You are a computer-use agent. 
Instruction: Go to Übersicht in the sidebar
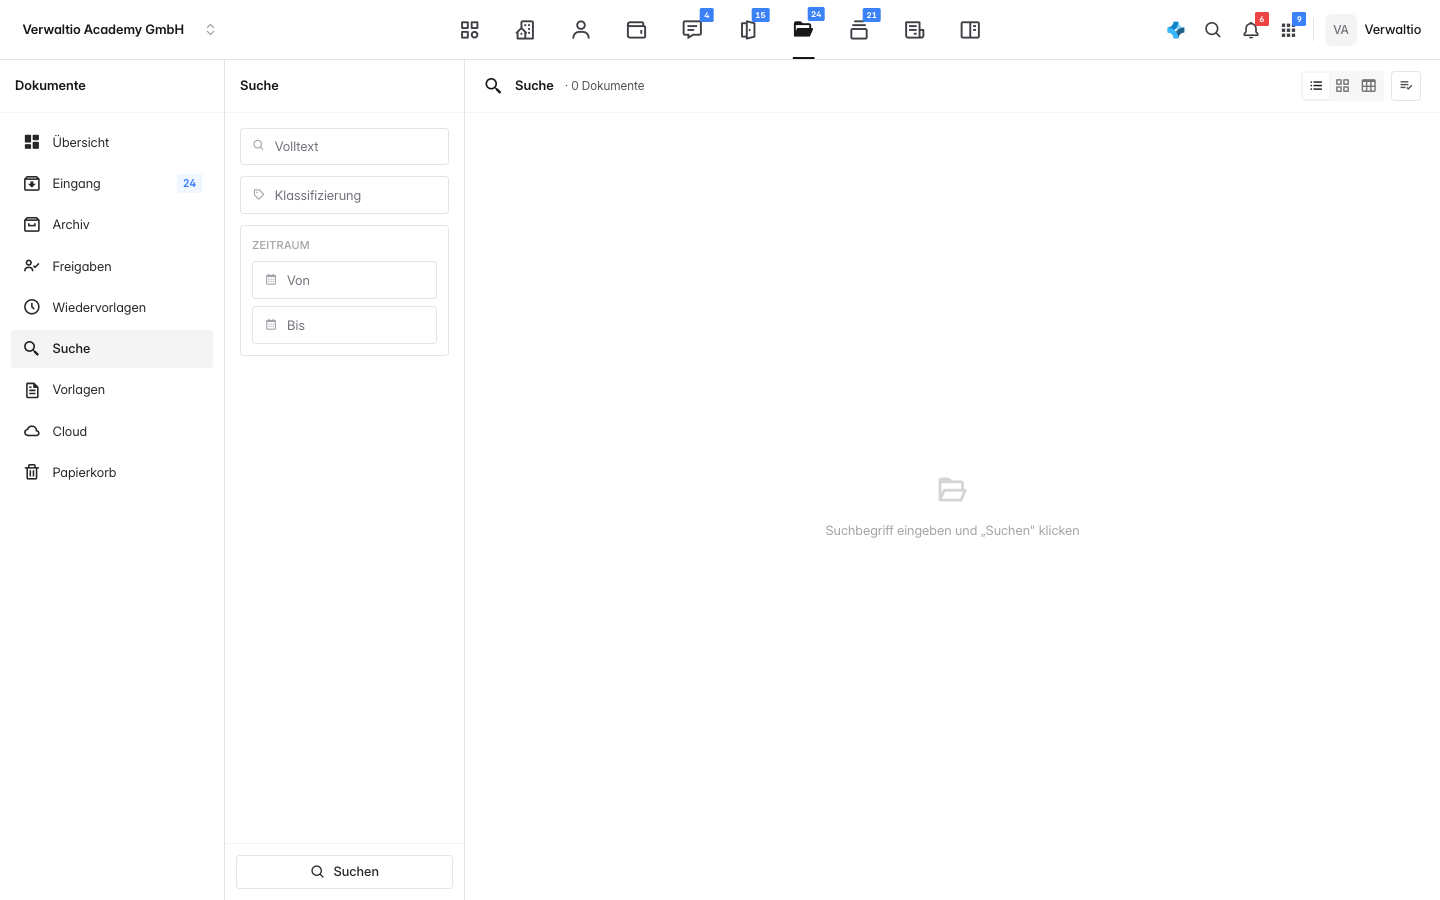[x=112, y=142]
